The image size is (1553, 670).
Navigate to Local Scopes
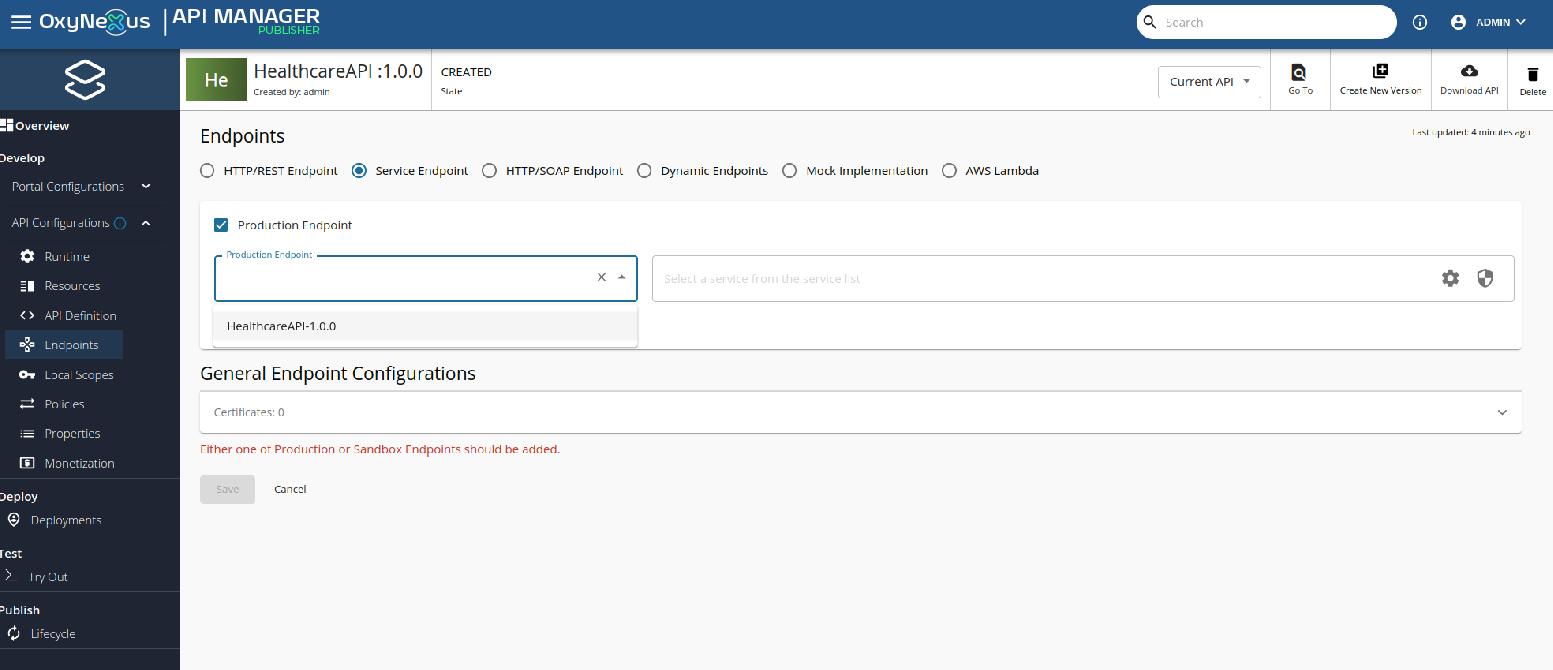(79, 375)
